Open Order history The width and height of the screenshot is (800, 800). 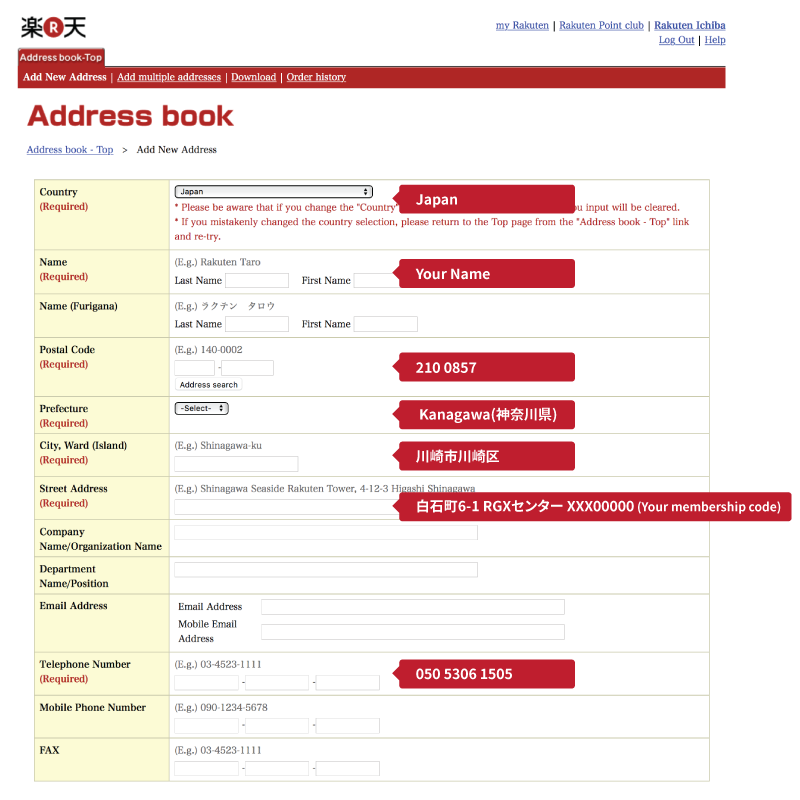[316, 77]
